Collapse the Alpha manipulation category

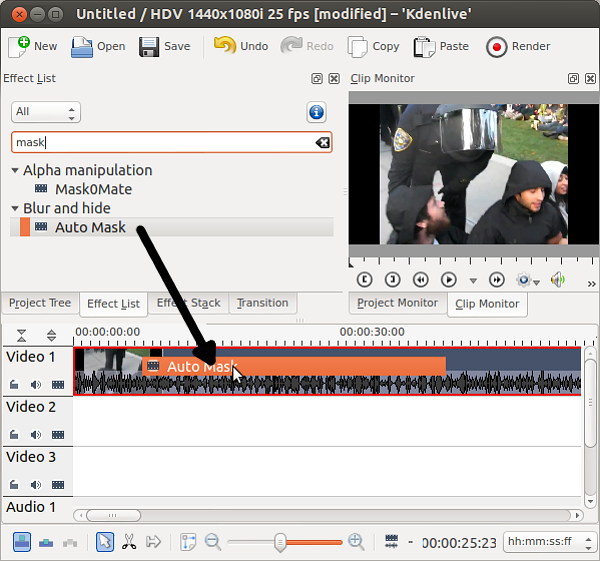point(15,170)
